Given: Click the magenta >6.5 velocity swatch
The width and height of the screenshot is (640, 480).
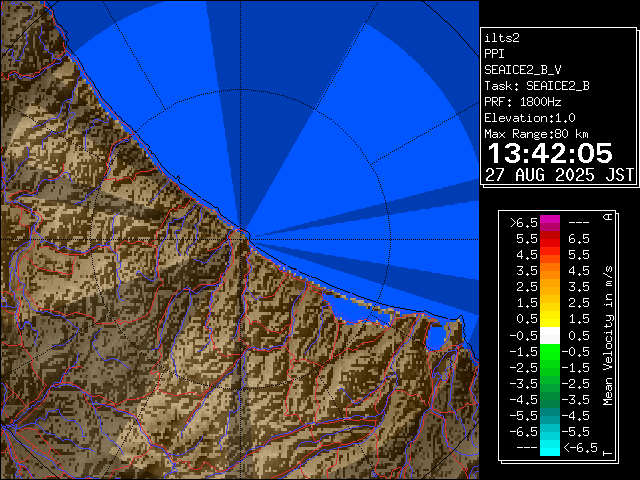Looking at the screenshot, I should pyautogui.click(x=549, y=223).
